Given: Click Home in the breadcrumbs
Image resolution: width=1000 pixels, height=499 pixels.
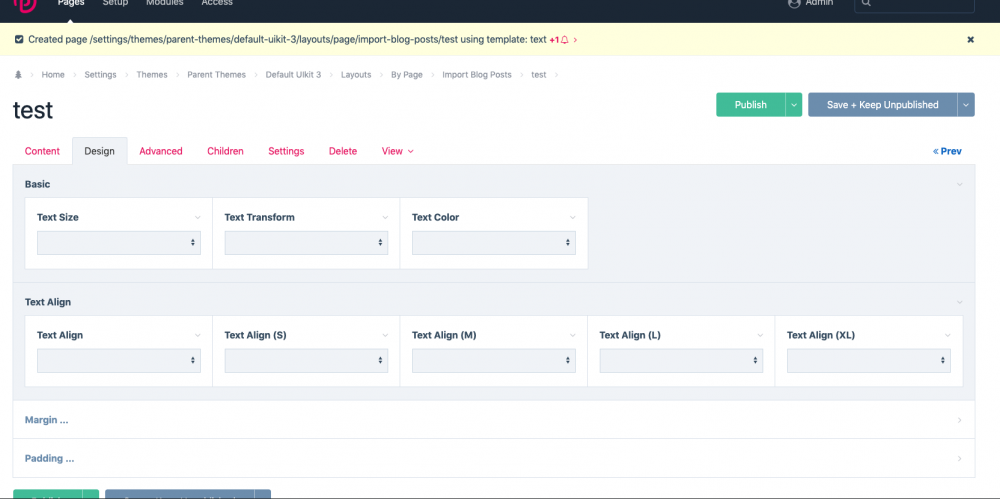Looking at the screenshot, I should point(53,75).
